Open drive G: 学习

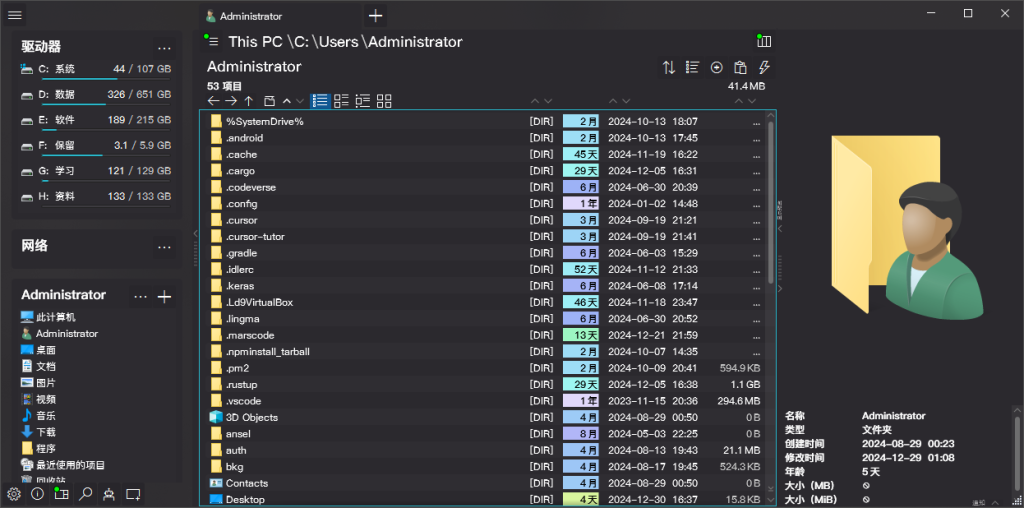pos(95,172)
